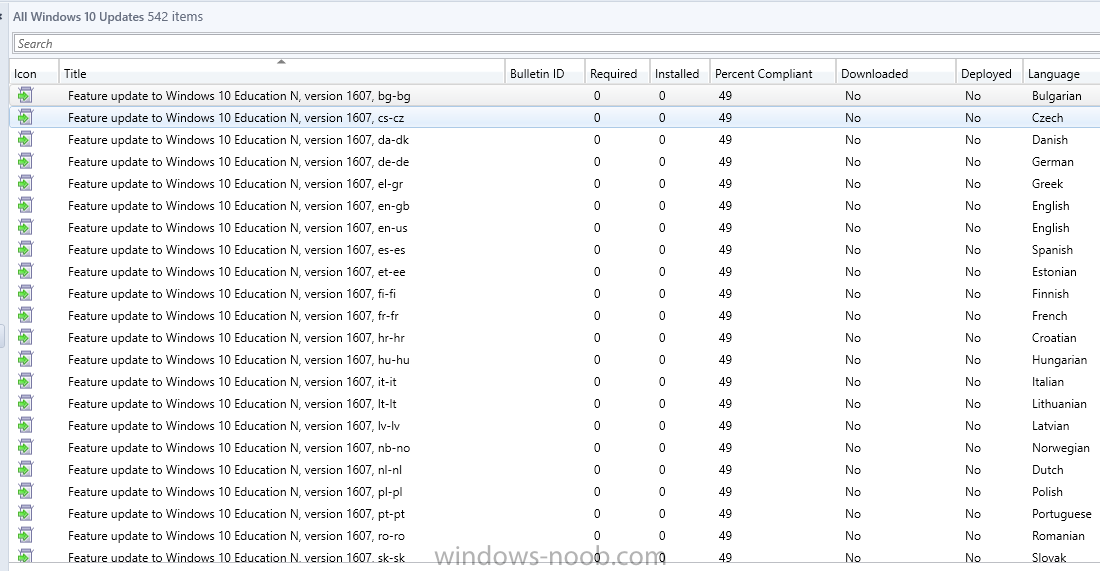1100x571 pixels.
Task: Select the Education N version 1607 lt-lt update title
Action: (x=232, y=403)
